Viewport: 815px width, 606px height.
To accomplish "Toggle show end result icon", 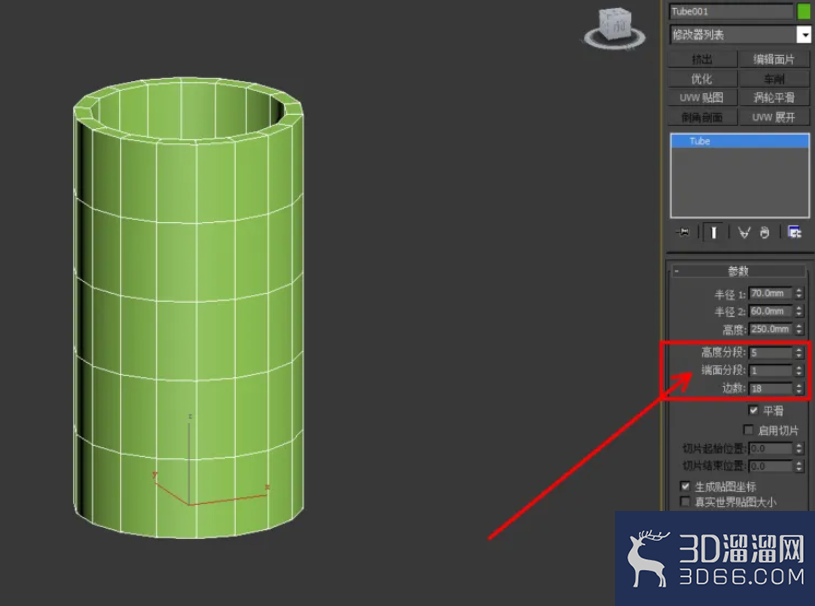I will pyautogui.click(x=714, y=232).
